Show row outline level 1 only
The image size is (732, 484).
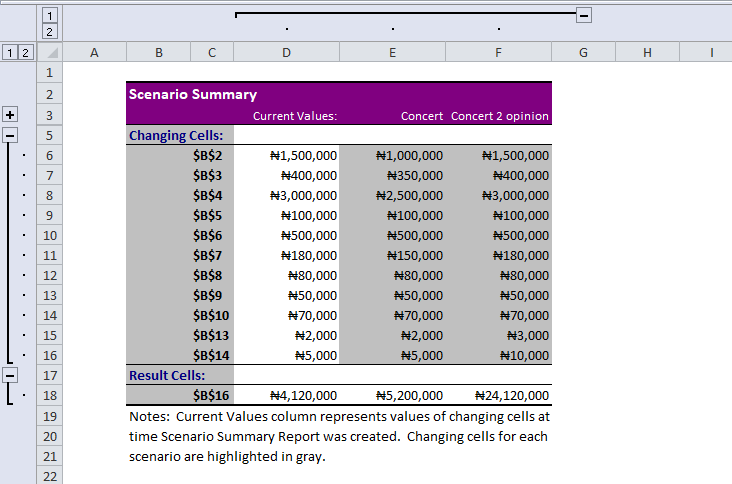[x=9, y=52]
